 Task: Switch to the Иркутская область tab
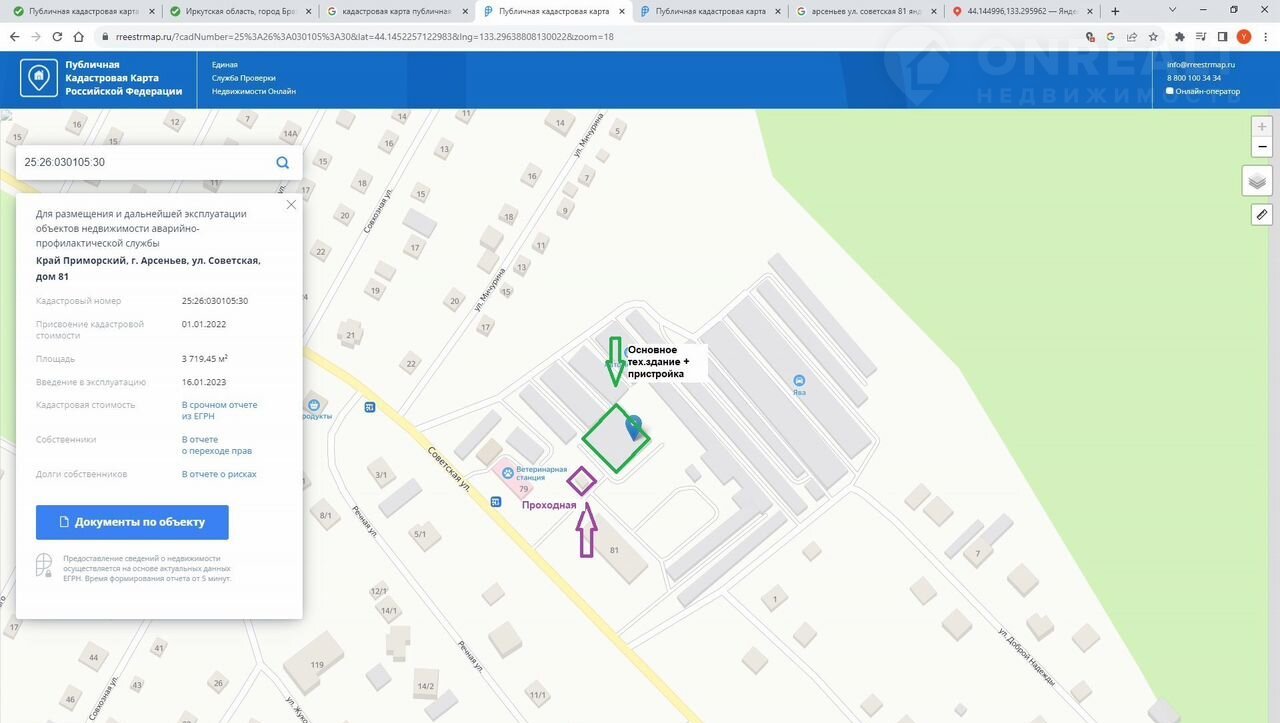click(240, 11)
